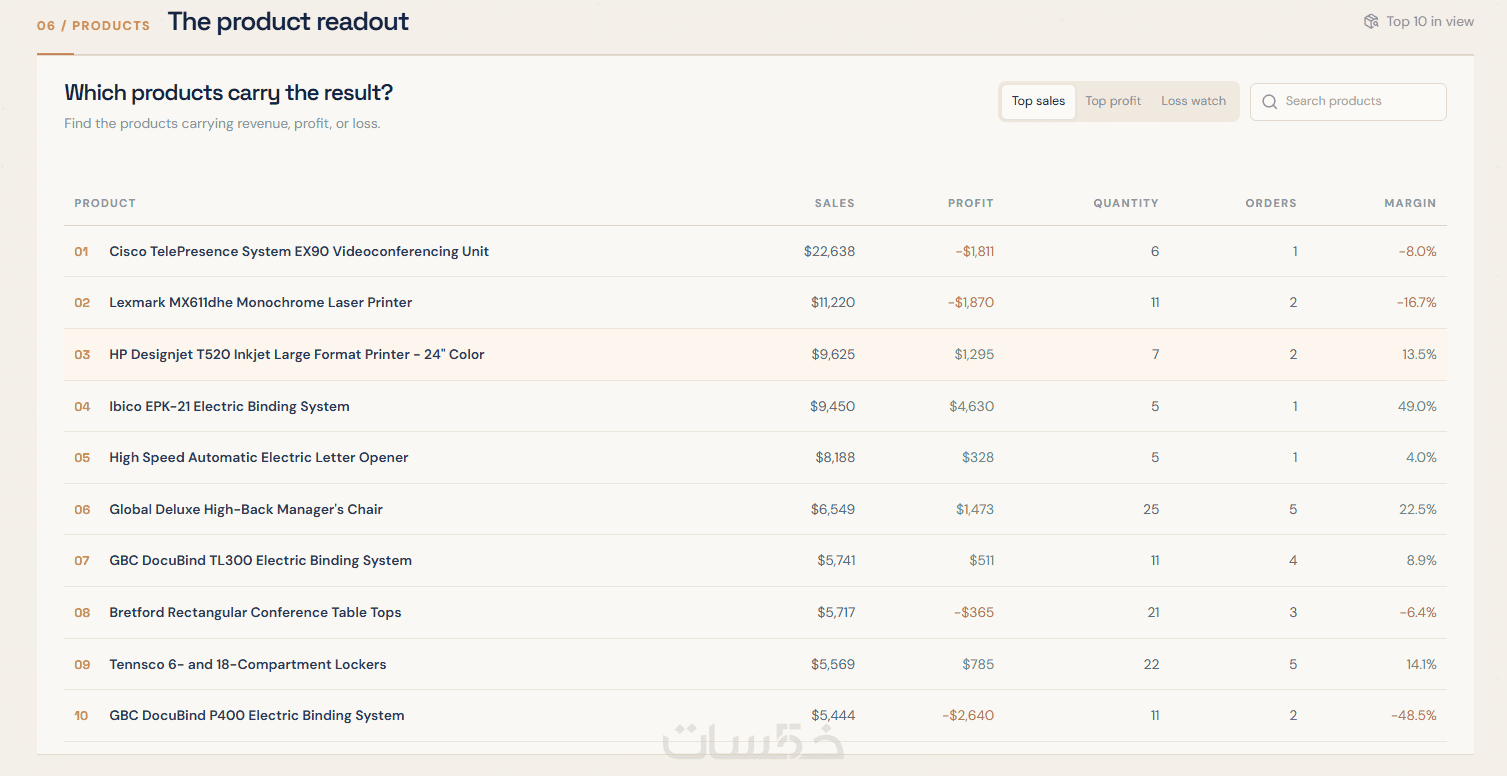Click the -48.5% margin value

tap(1414, 716)
